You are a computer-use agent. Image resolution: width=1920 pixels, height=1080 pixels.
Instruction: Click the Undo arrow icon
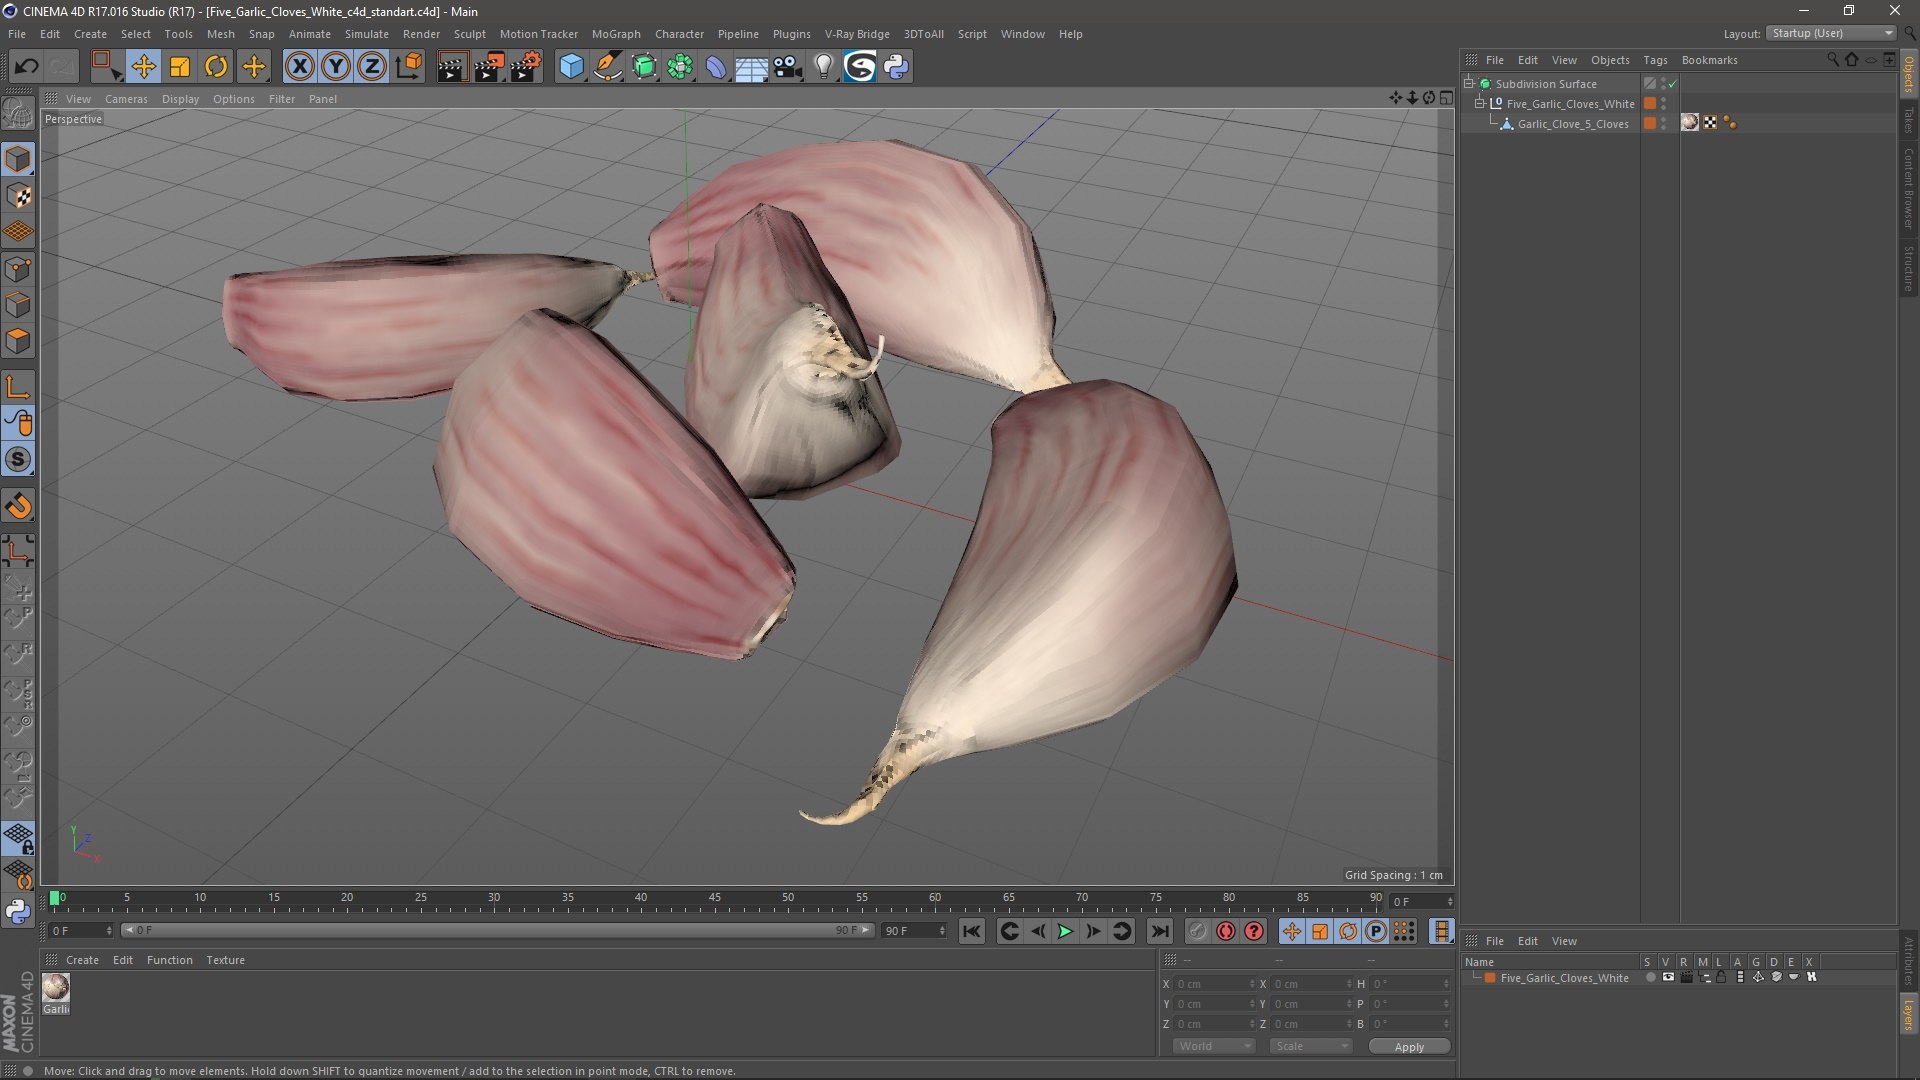tap(26, 67)
